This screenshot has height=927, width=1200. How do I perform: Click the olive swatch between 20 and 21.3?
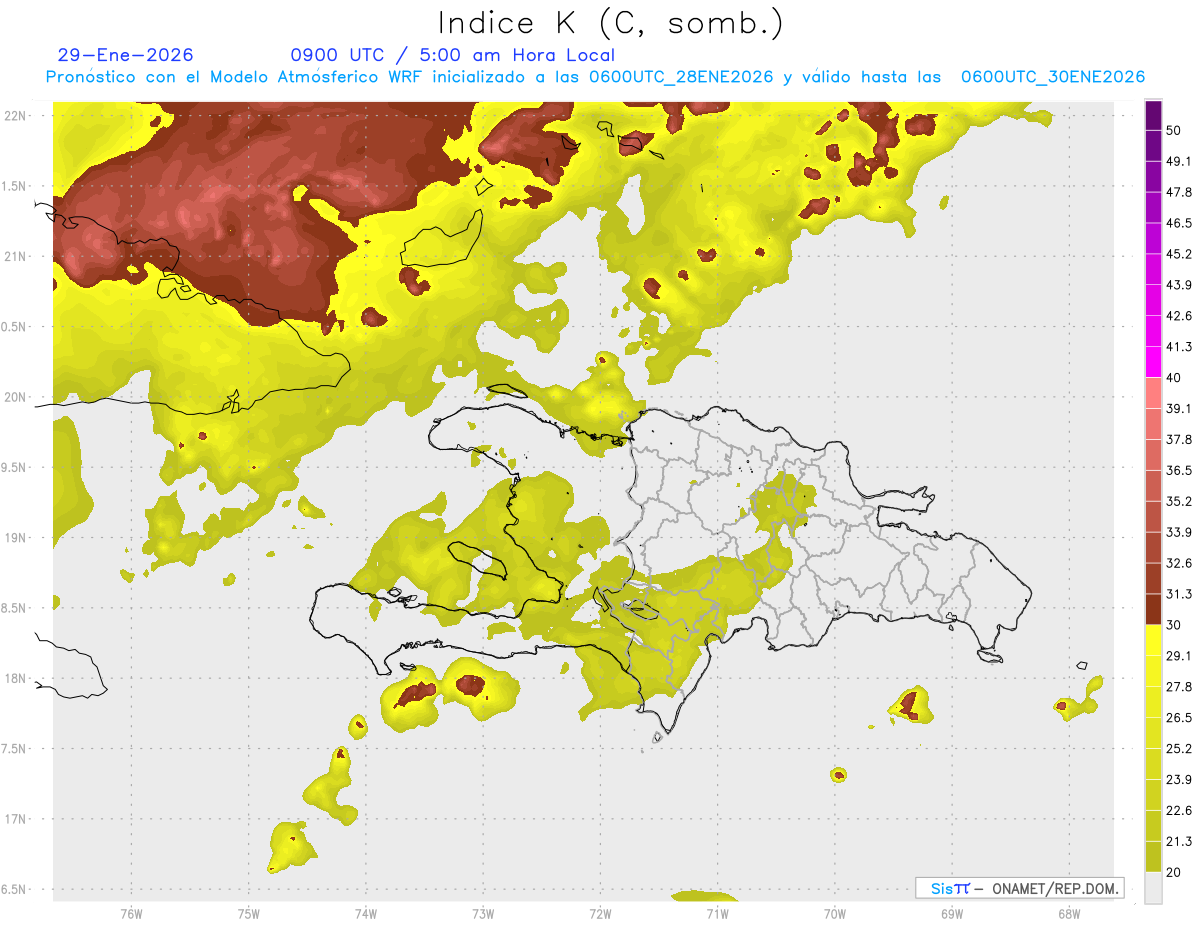(1153, 857)
